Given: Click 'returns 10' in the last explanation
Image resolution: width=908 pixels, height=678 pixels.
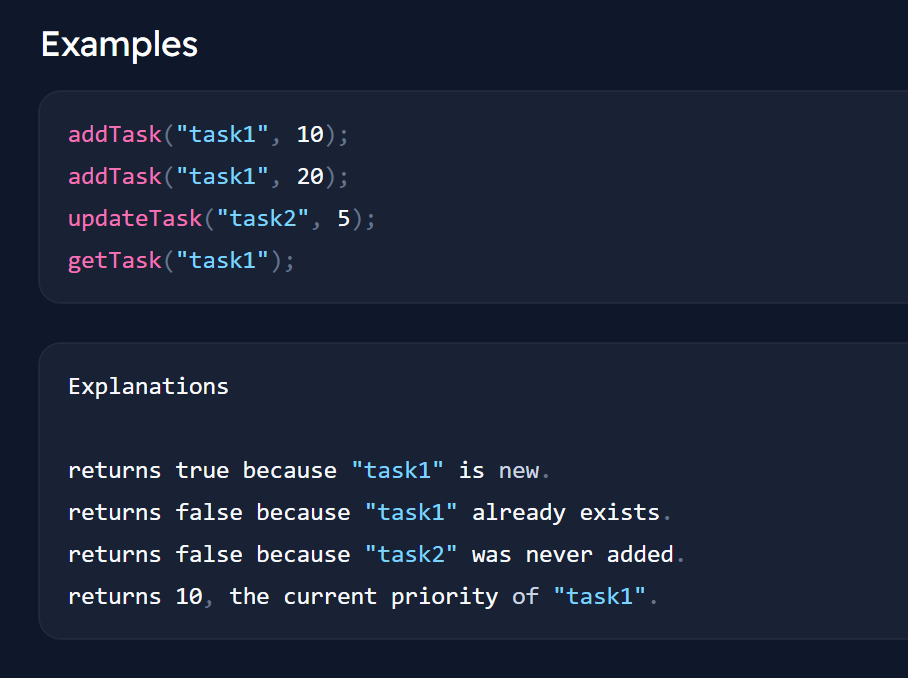Looking at the screenshot, I should click(x=135, y=597).
